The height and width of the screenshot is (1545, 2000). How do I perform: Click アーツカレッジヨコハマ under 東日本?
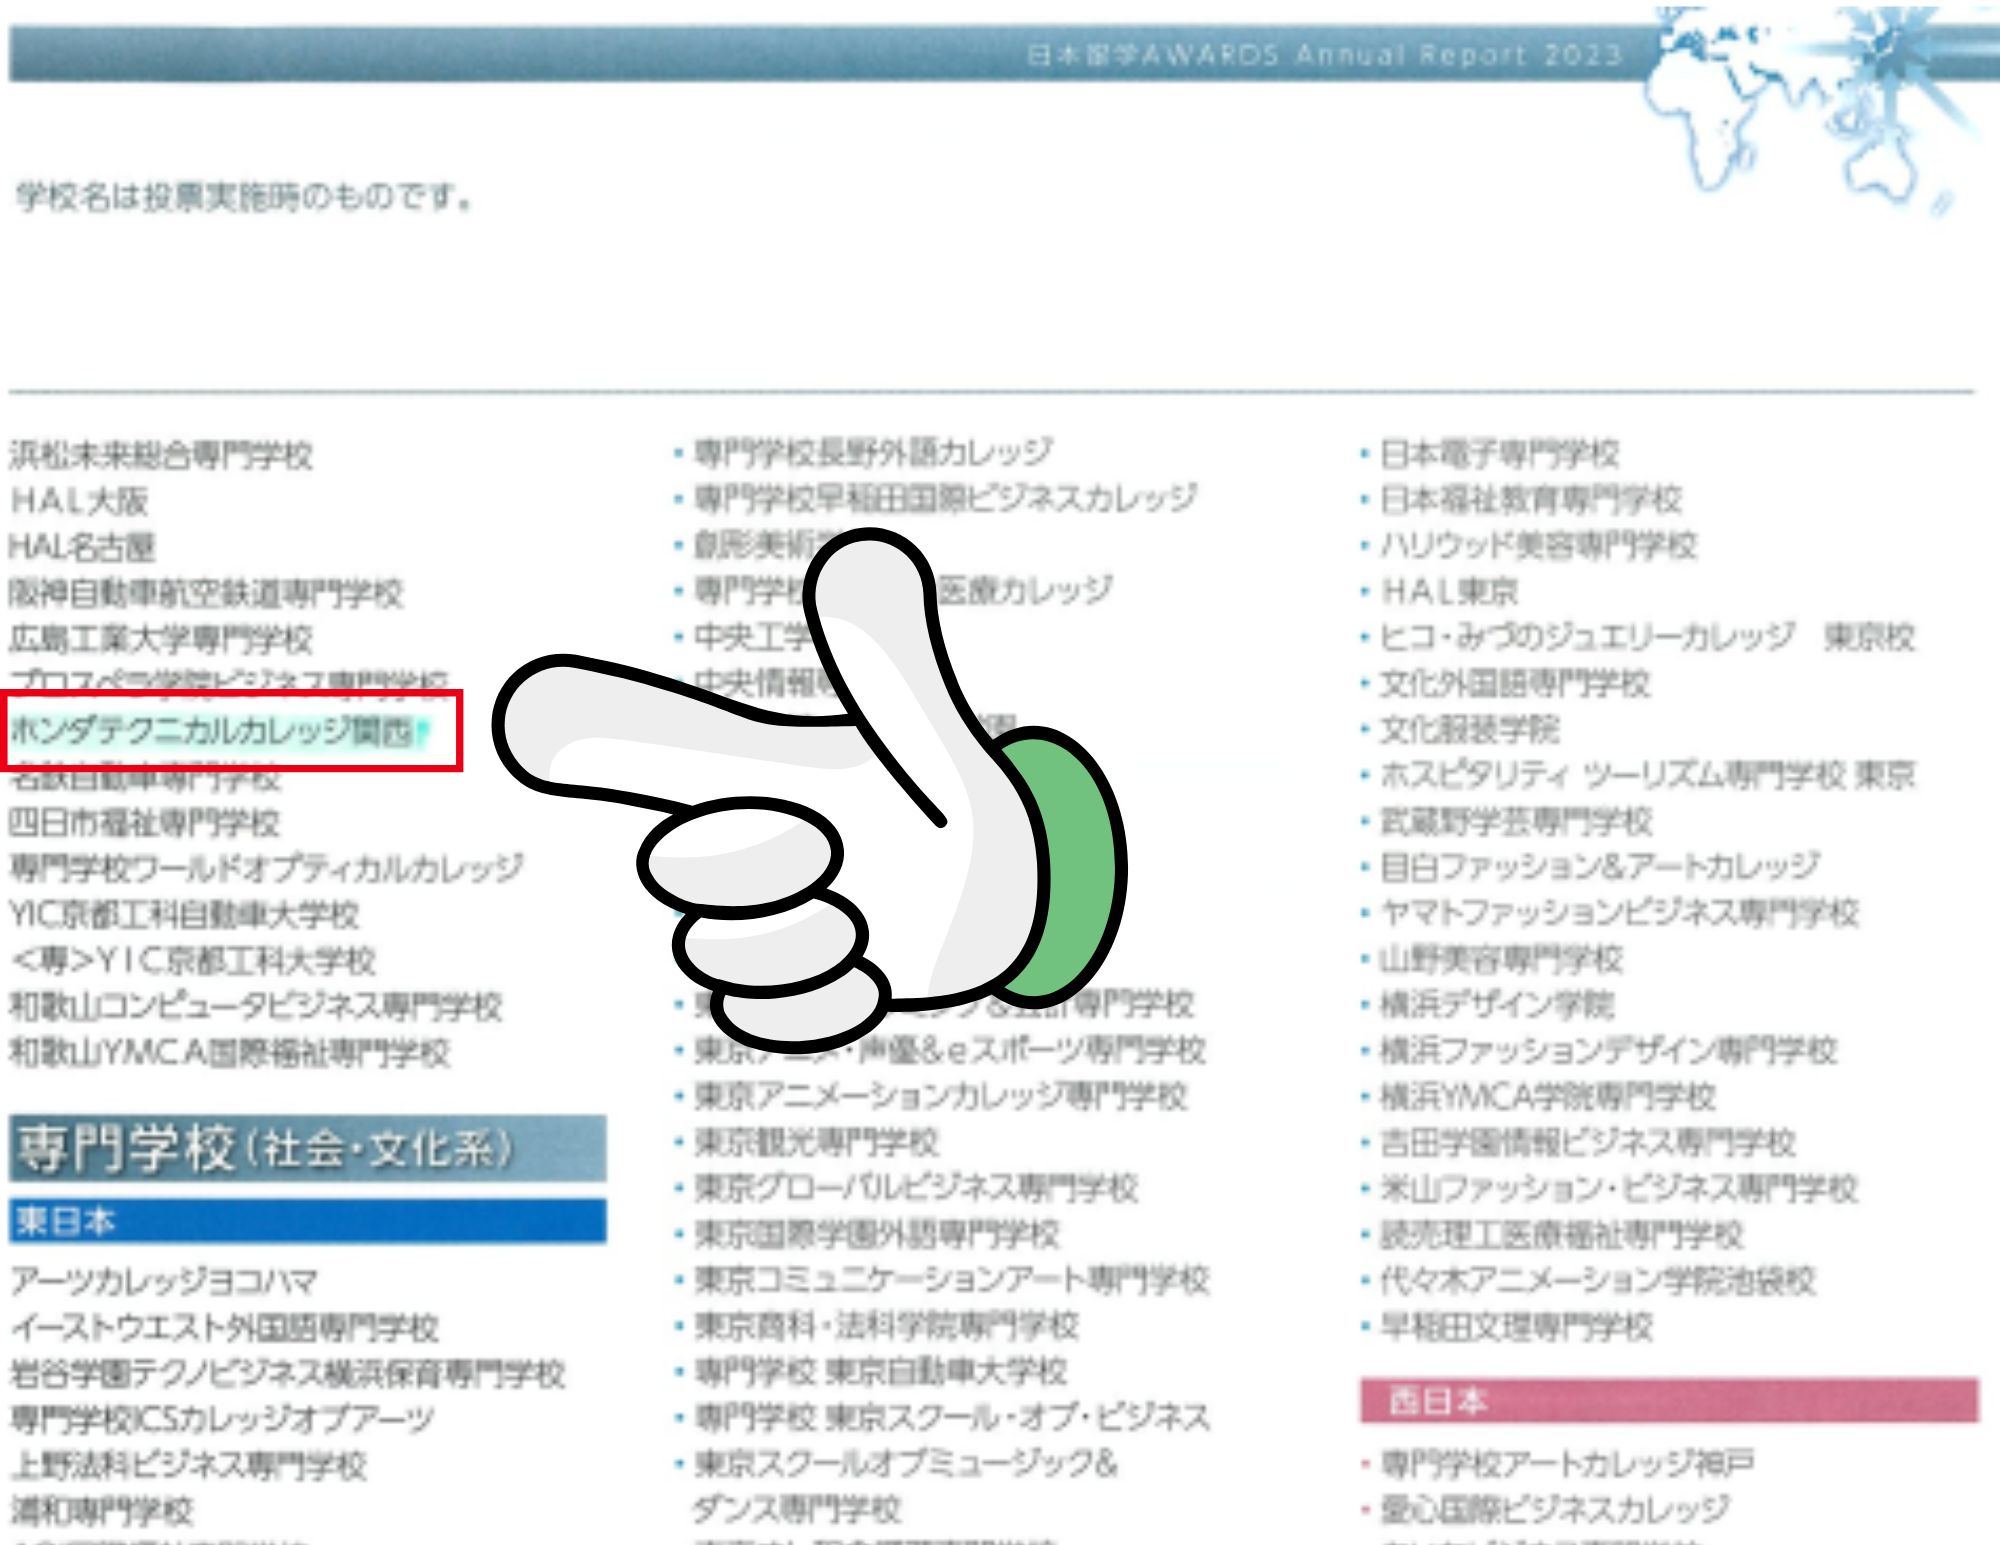164,1281
